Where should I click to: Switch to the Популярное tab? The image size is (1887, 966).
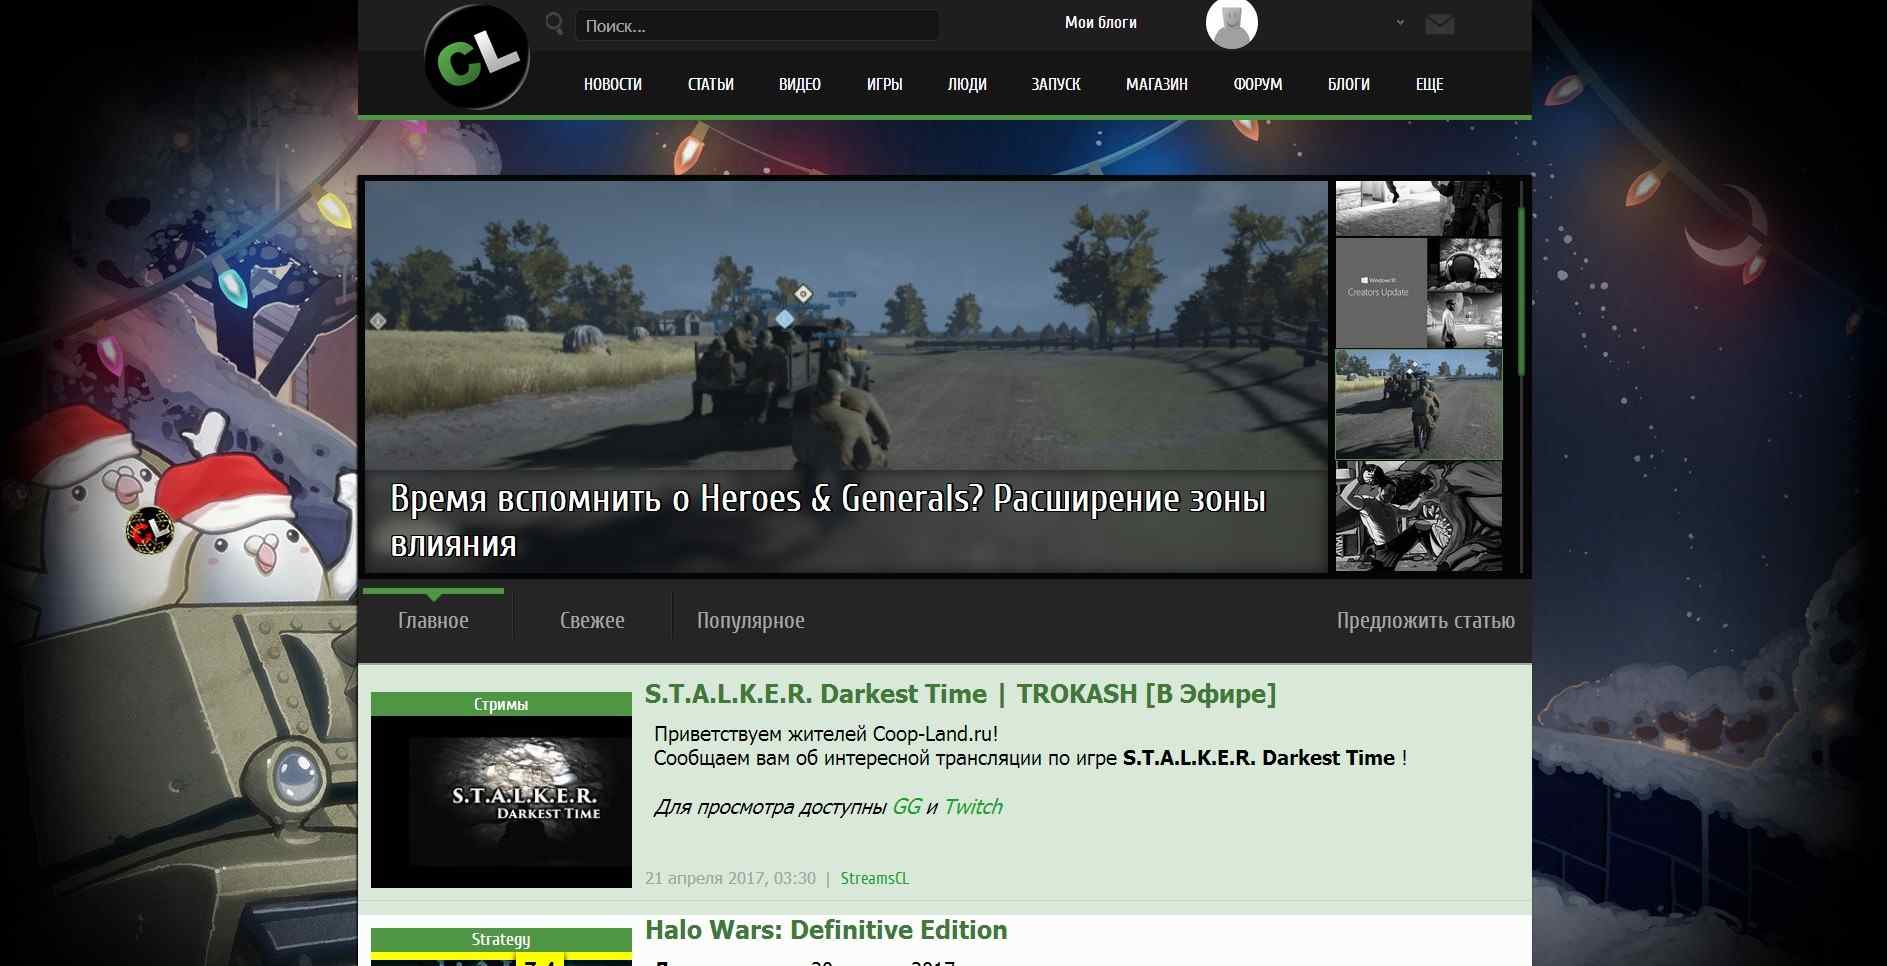point(751,621)
